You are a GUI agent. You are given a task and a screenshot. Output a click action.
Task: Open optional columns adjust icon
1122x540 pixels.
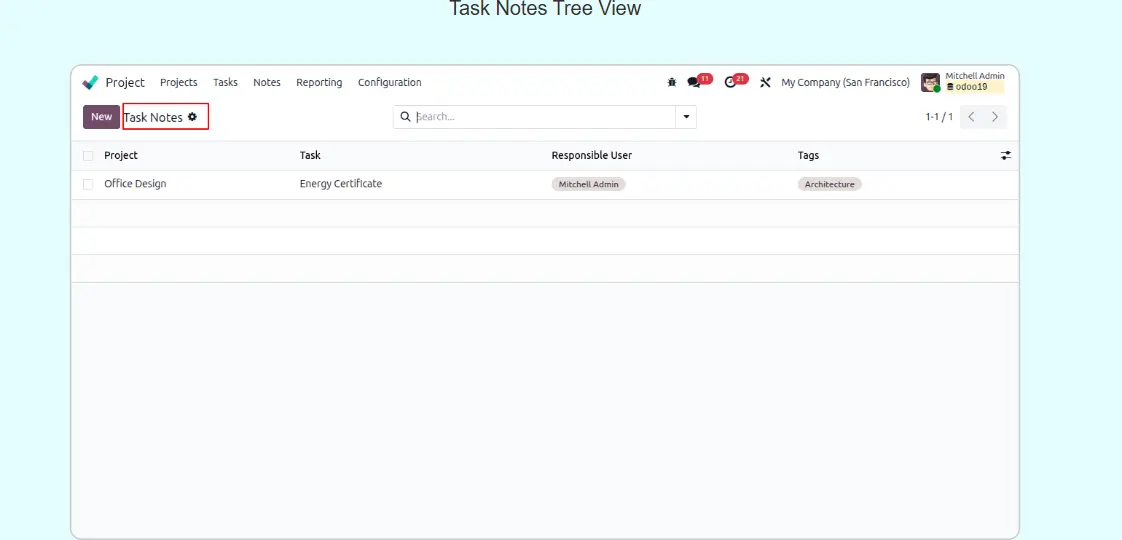[x=1005, y=156]
